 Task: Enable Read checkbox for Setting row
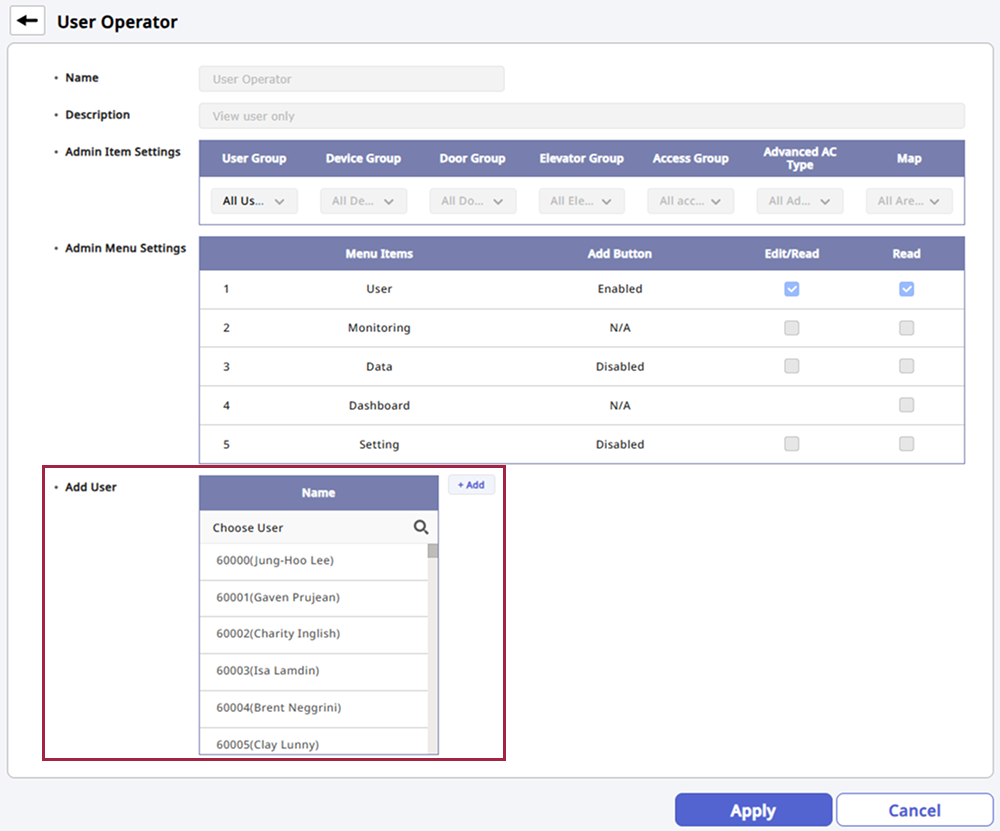click(906, 444)
